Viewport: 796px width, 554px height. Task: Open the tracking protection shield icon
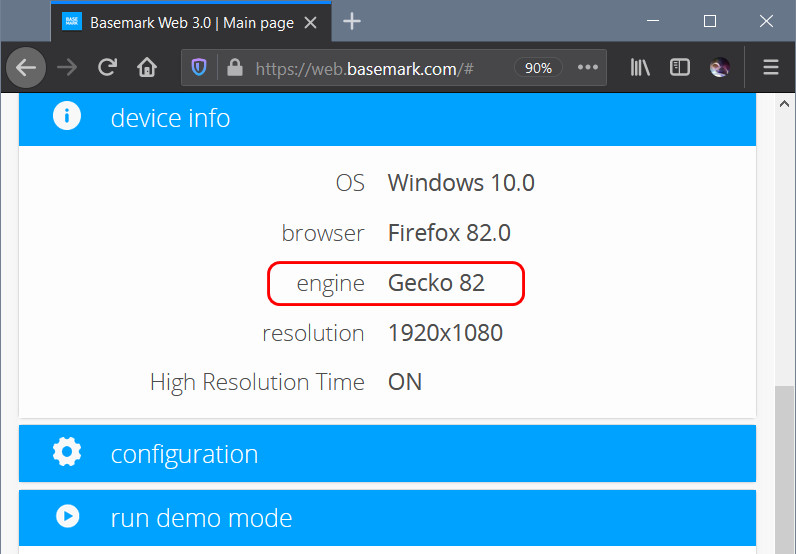199,67
